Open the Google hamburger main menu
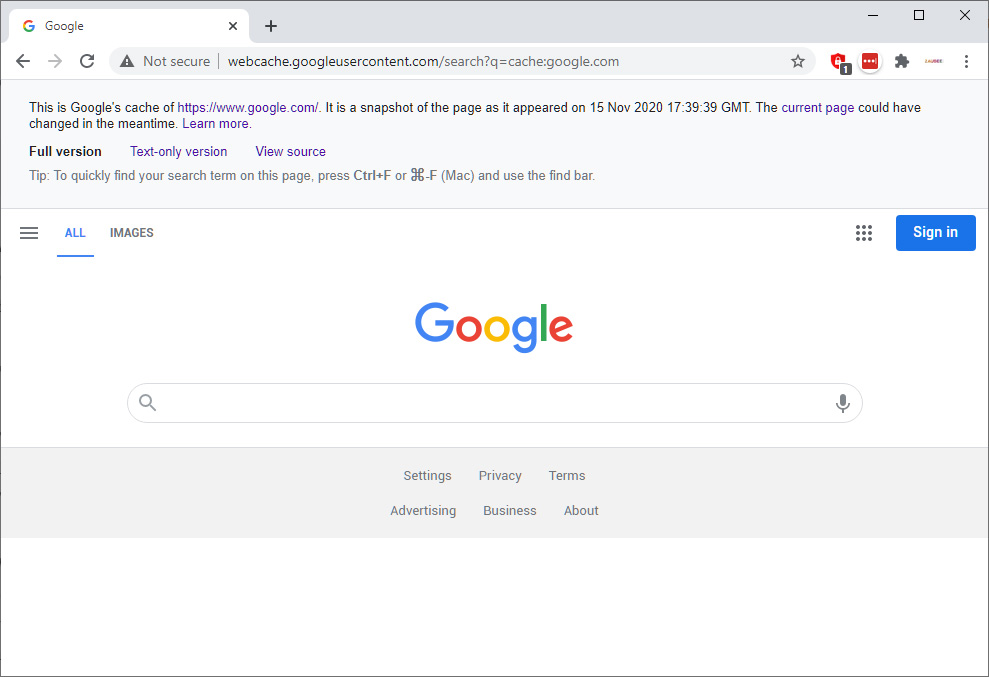 click(x=29, y=233)
